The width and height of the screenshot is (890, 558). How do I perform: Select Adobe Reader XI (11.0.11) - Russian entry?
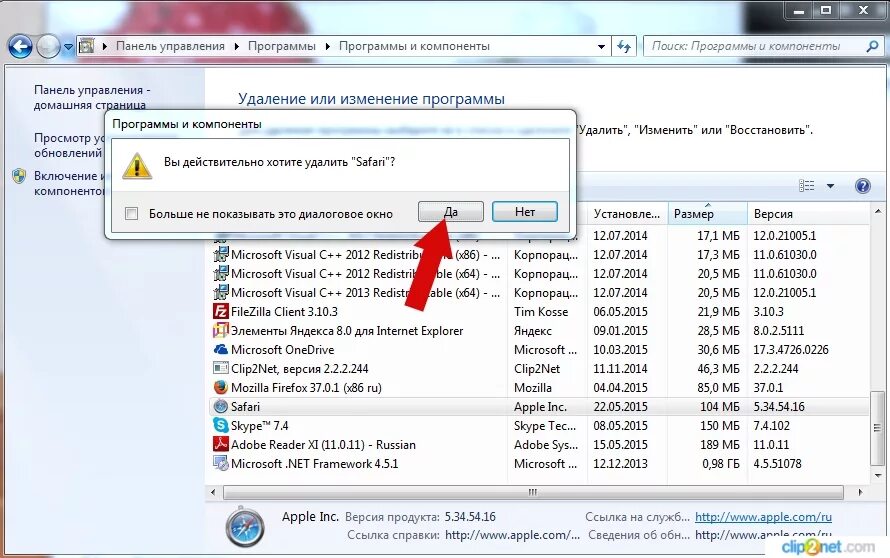tap(323, 444)
